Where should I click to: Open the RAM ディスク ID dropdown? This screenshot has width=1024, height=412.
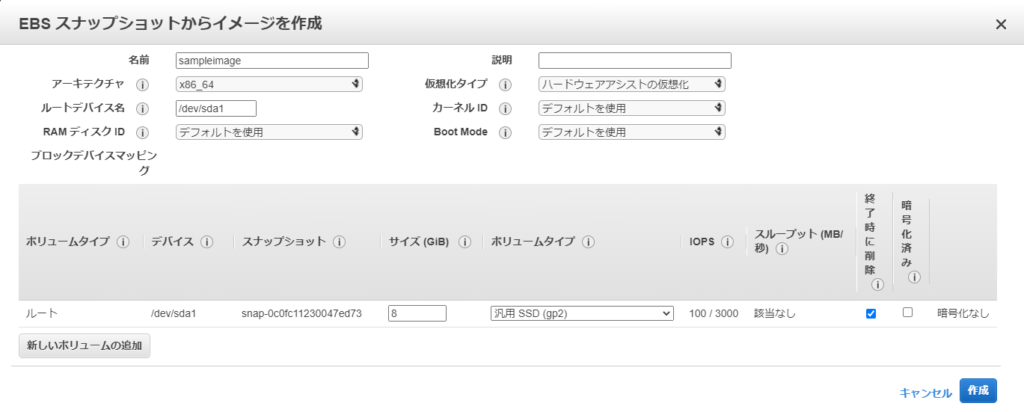tap(269, 132)
